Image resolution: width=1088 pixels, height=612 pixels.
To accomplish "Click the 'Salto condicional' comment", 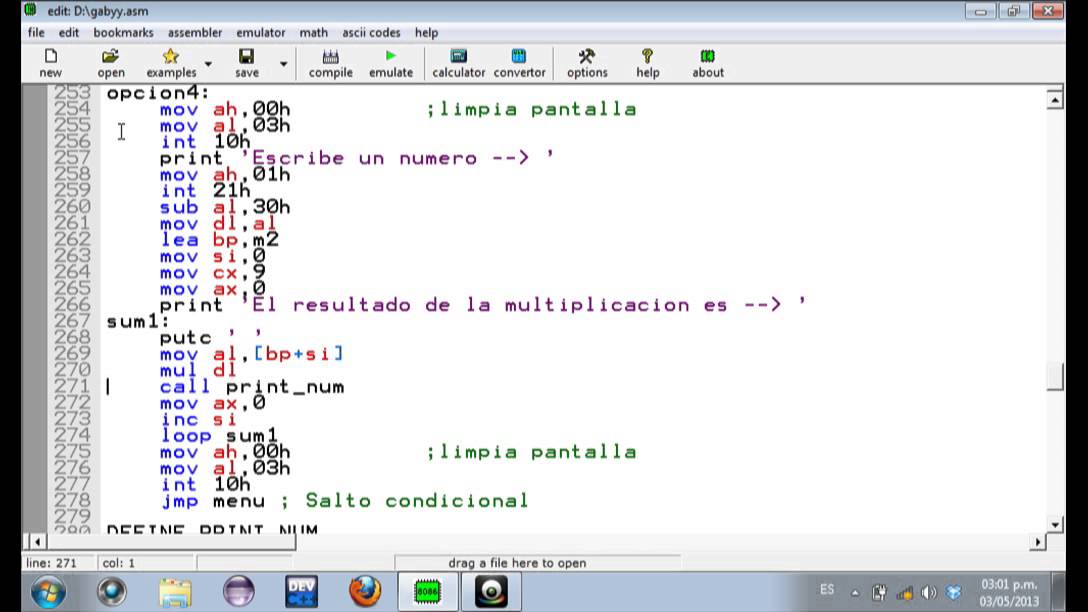I will tap(416, 501).
